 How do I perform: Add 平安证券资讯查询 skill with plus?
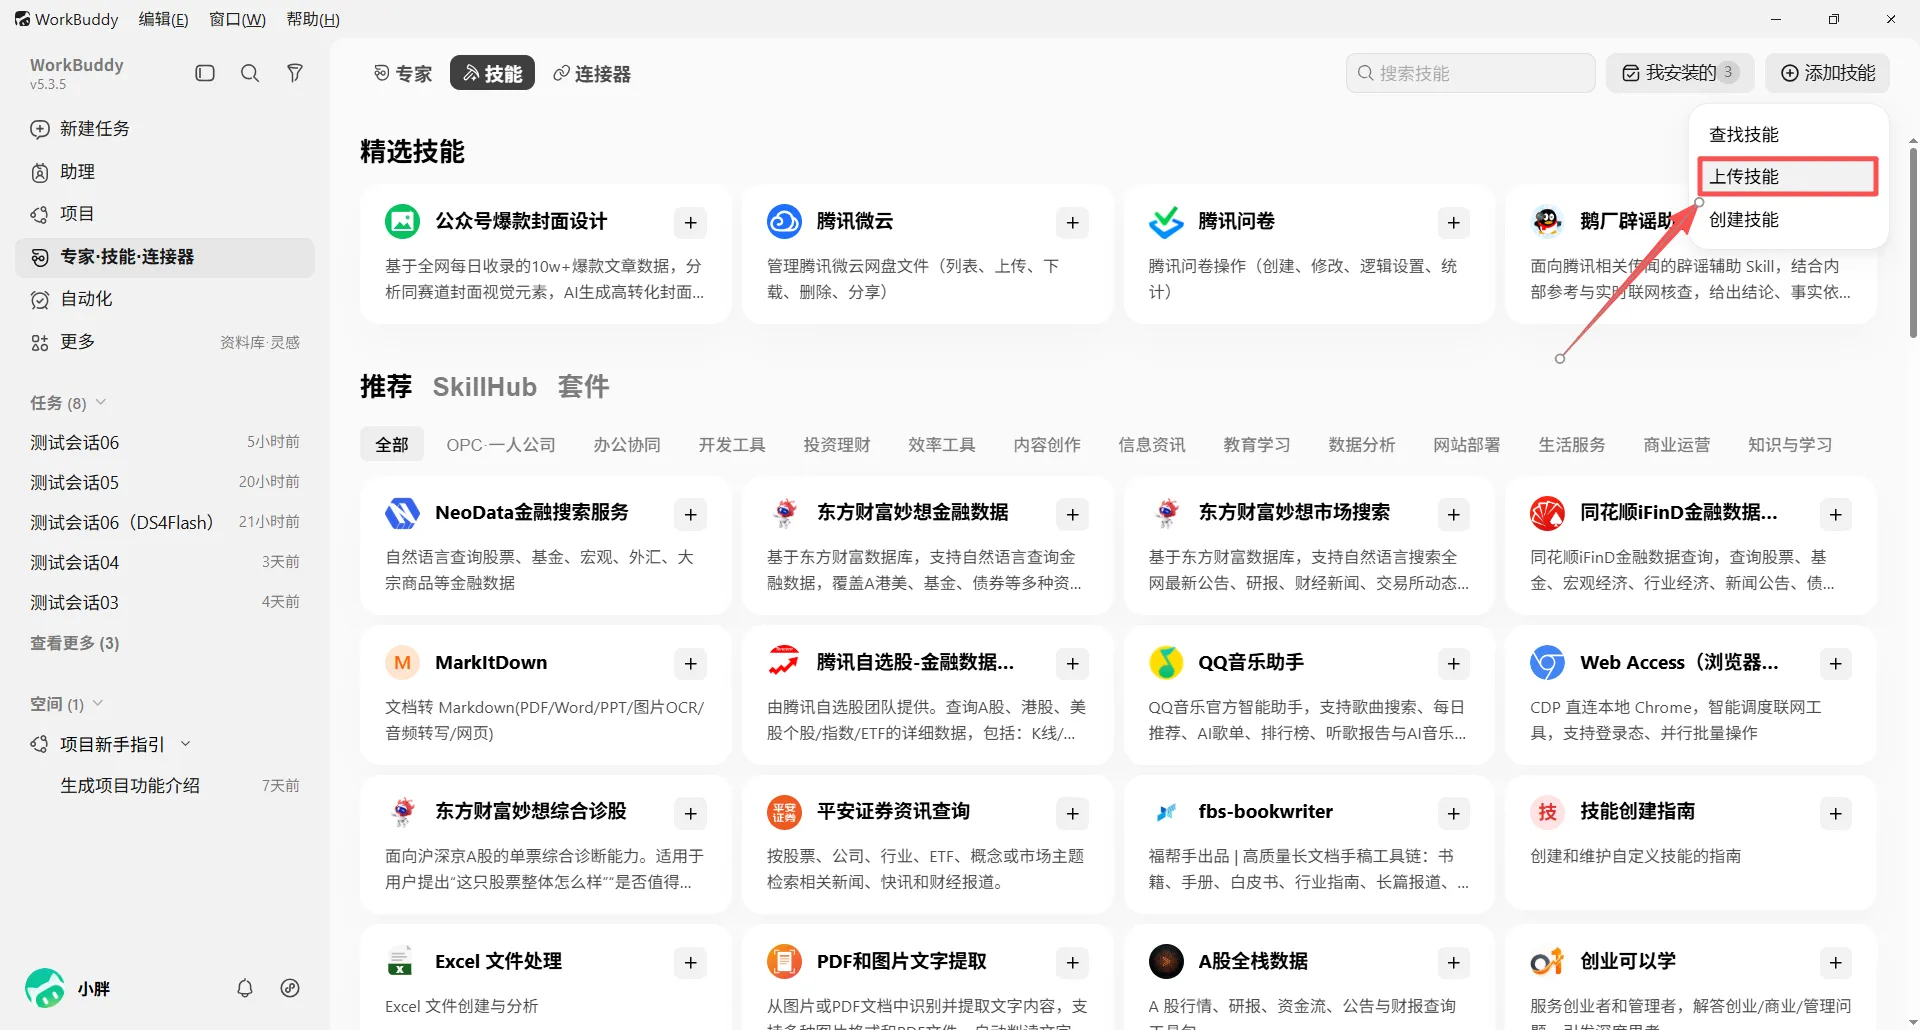tap(1073, 814)
